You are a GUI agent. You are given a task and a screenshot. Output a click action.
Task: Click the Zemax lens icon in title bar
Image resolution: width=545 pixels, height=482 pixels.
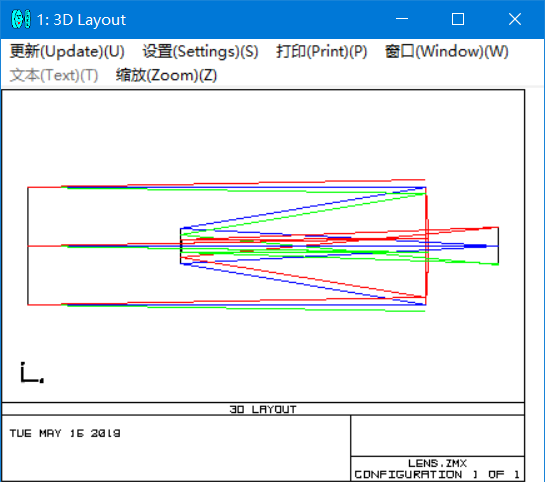click(x=21, y=19)
